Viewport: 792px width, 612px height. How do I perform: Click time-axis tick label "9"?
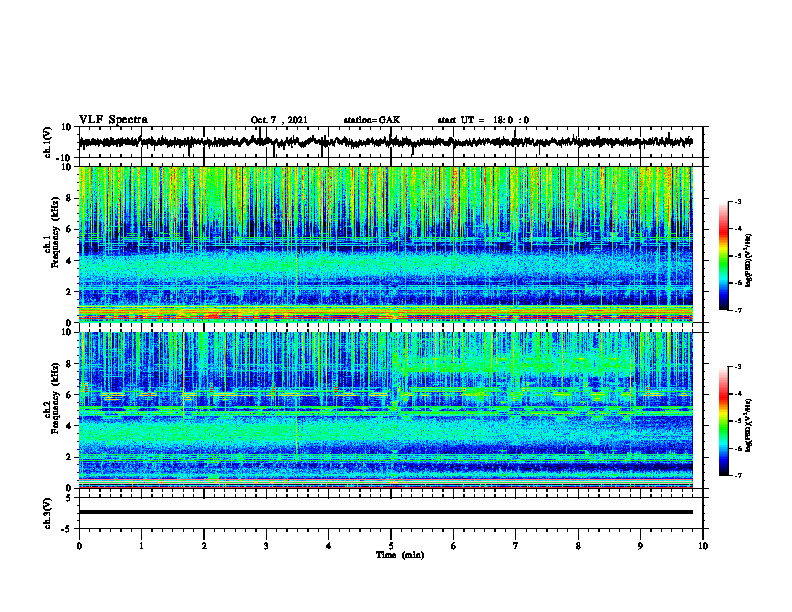point(640,546)
